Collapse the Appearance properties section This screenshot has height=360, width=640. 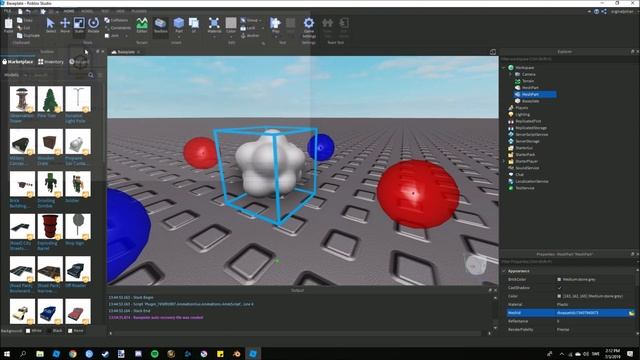504,271
